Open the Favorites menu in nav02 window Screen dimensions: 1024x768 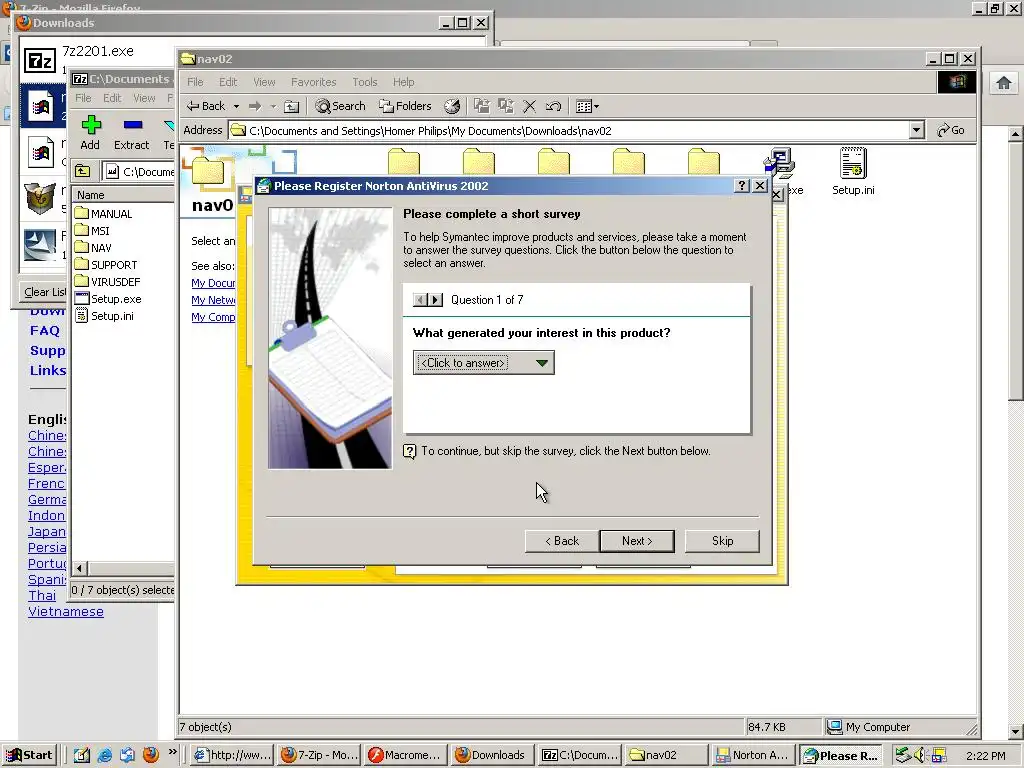tap(313, 82)
